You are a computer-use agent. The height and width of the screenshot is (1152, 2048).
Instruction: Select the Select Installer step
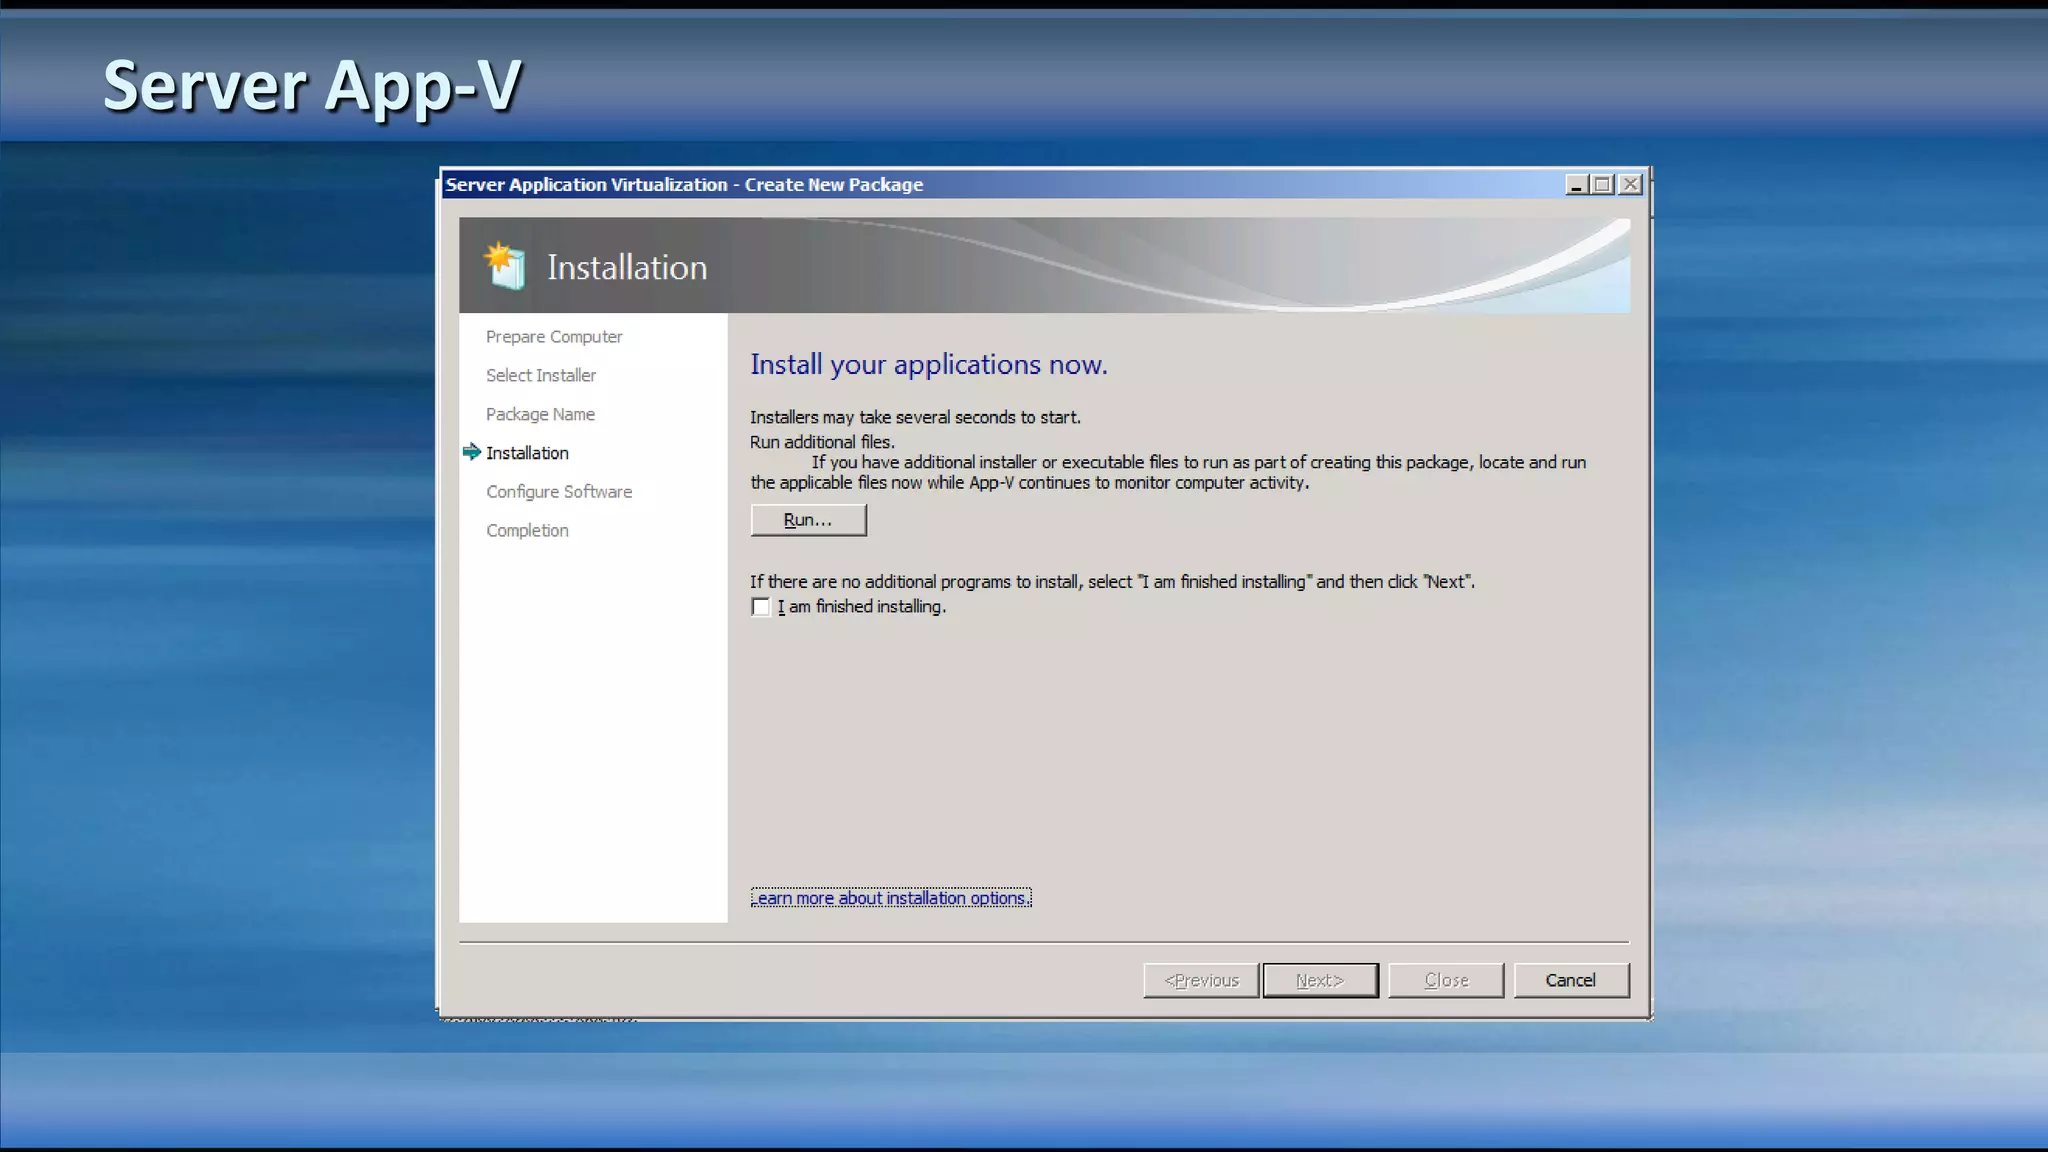(x=541, y=375)
